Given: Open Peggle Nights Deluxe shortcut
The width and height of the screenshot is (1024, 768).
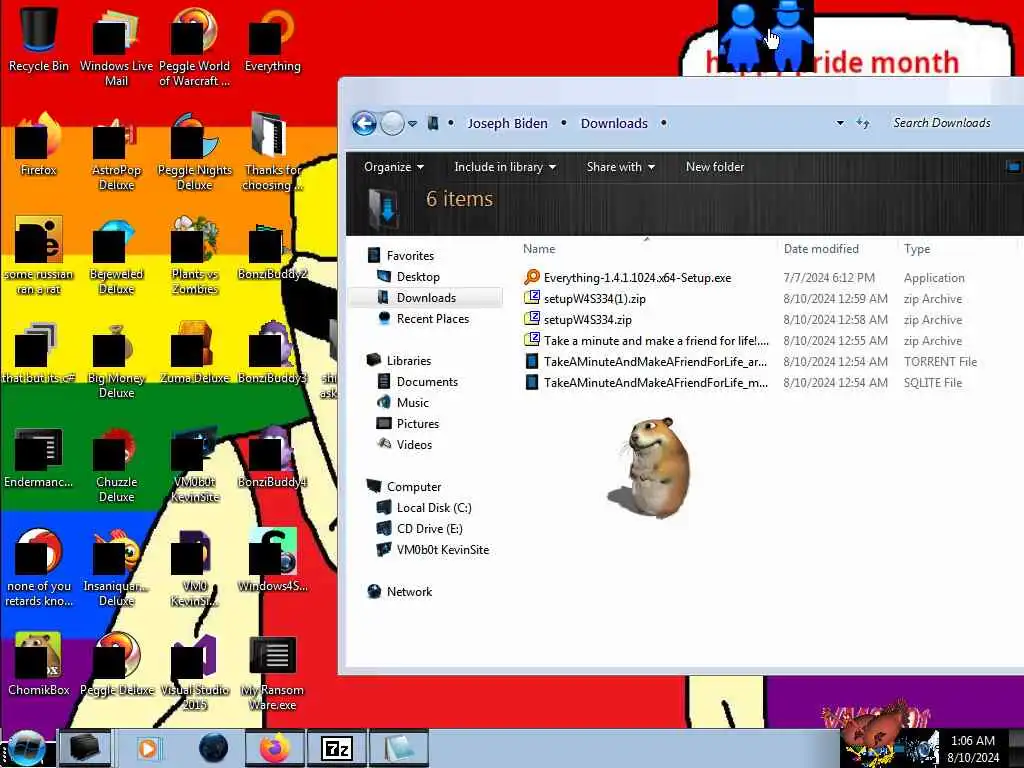Looking at the screenshot, I should tap(195, 152).
